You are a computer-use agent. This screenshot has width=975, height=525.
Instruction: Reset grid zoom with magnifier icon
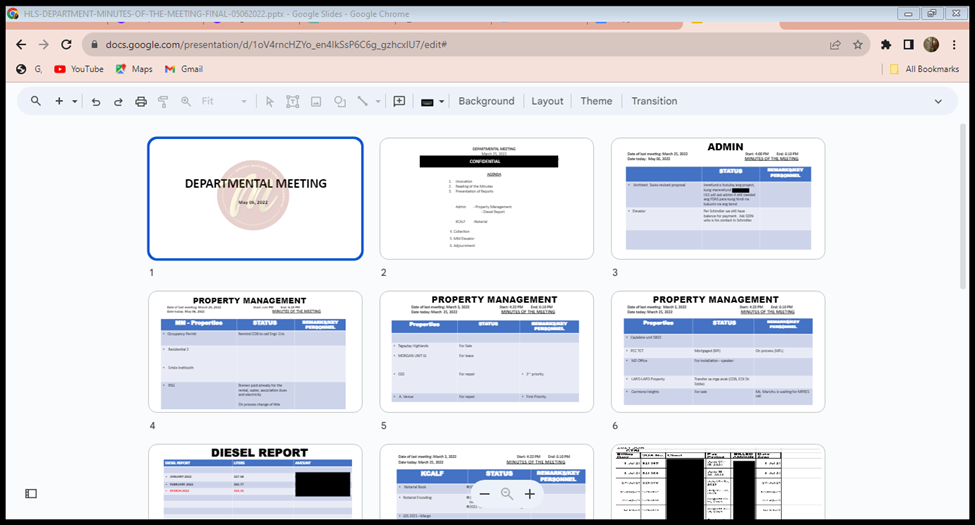click(507, 494)
